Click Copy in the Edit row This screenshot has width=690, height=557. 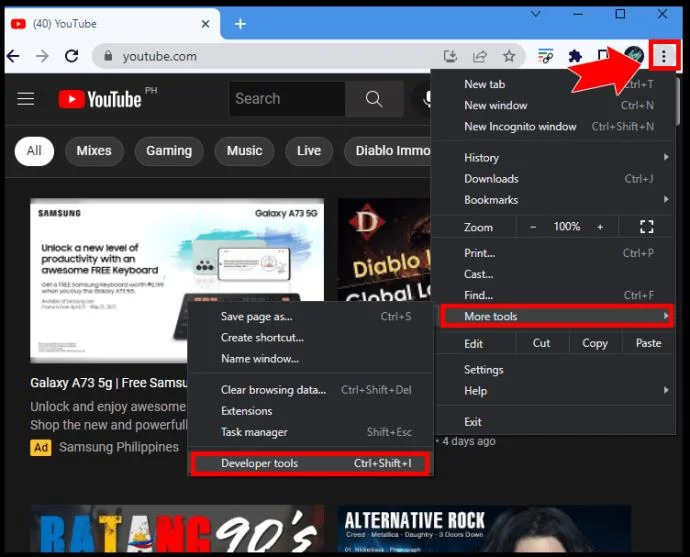595,343
